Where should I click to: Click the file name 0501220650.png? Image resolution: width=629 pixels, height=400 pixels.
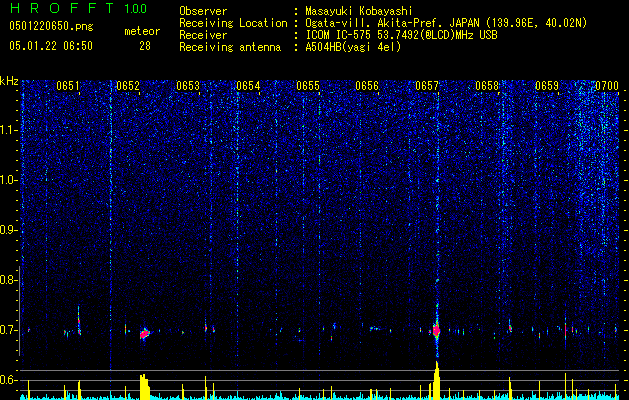pyautogui.click(x=51, y=26)
